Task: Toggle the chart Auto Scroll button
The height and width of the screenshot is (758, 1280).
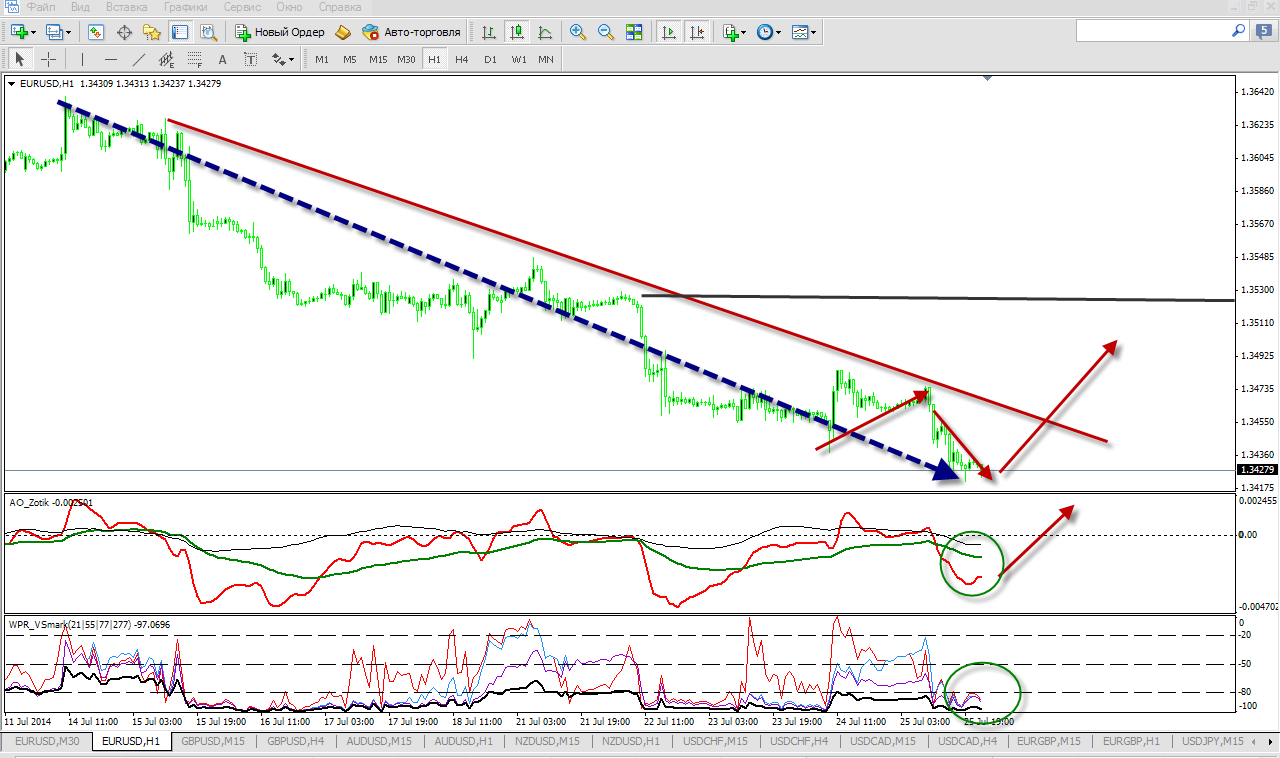Action: pos(669,32)
